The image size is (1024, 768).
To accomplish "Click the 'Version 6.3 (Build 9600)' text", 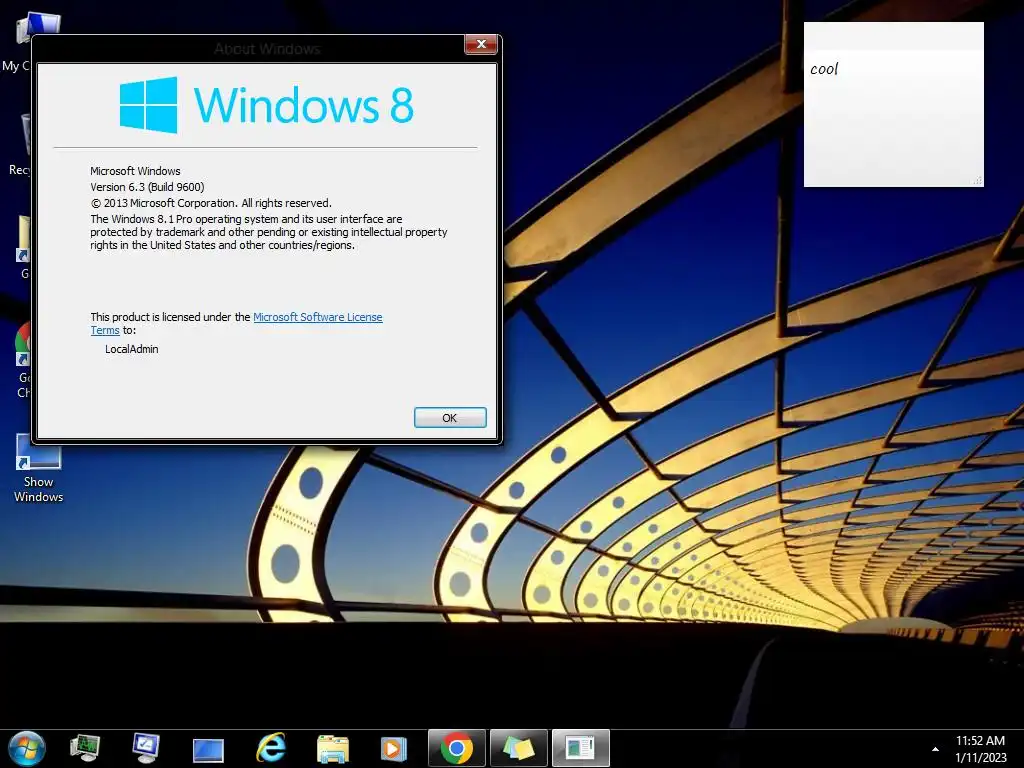I will point(147,187).
